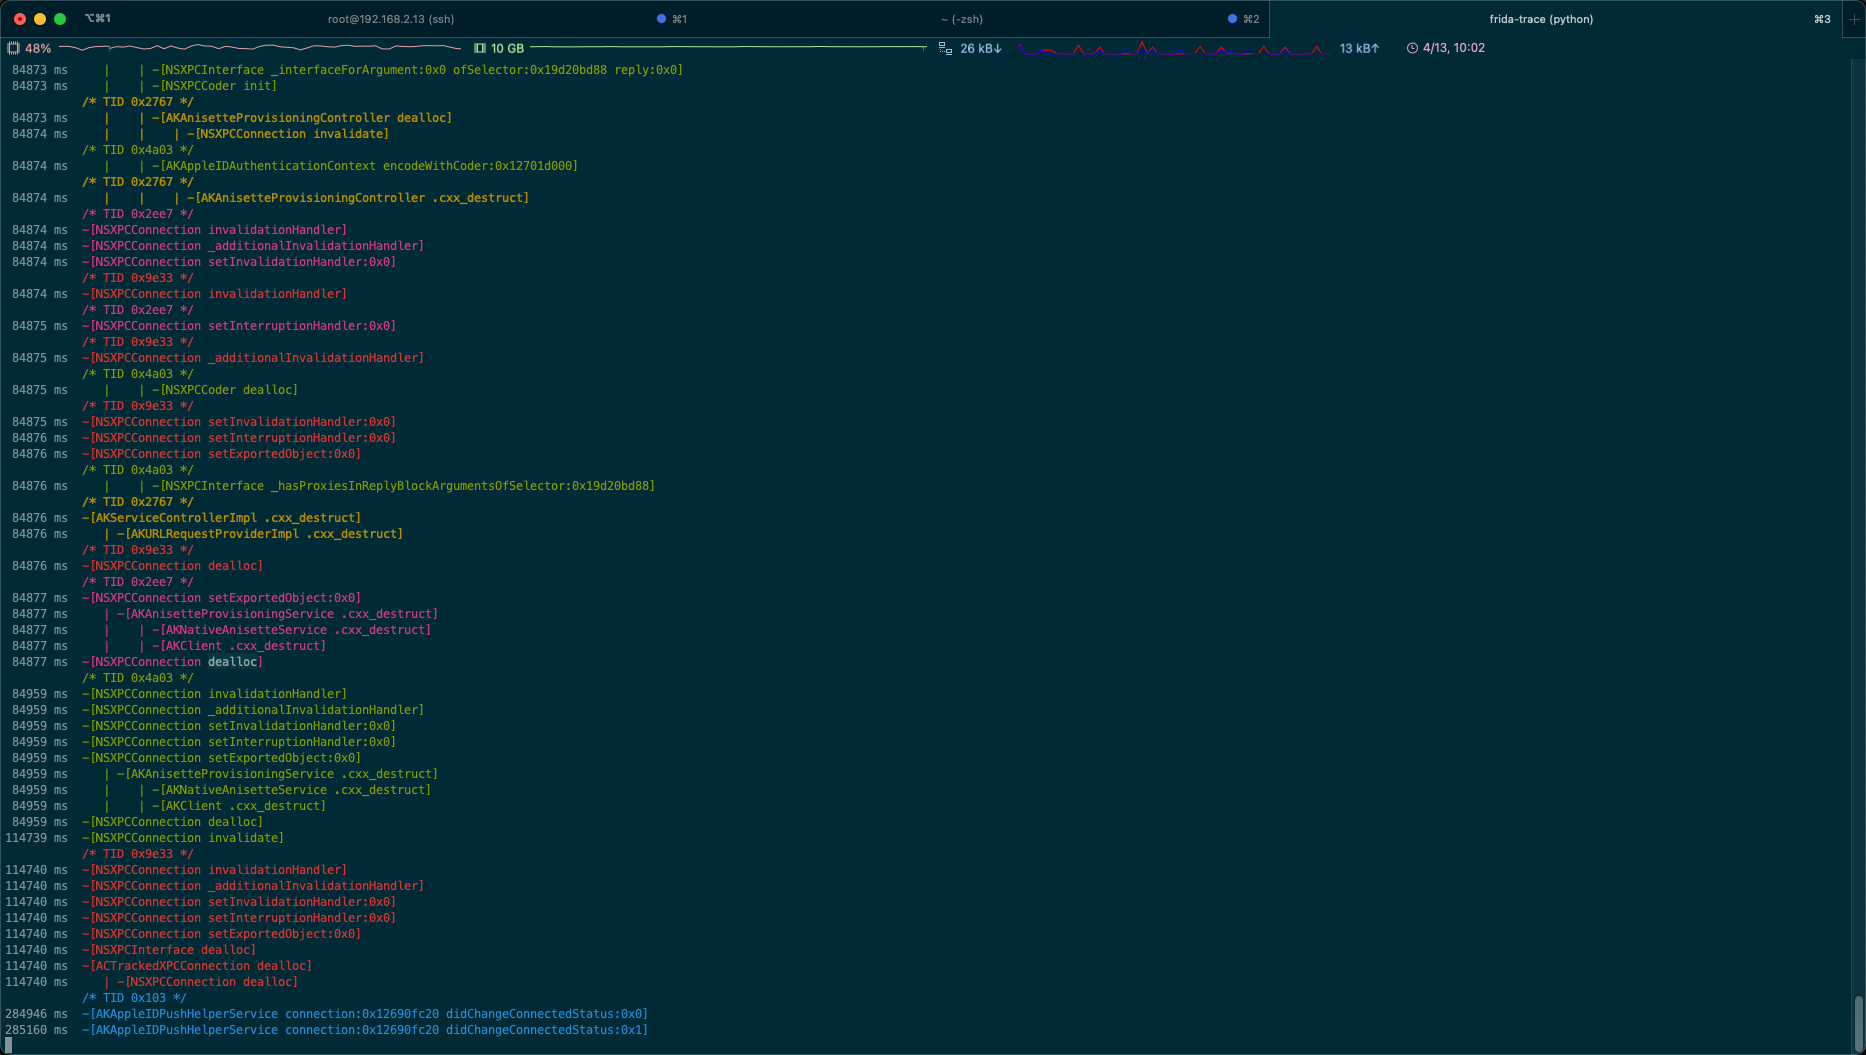This screenshot has height=1055, width=1866.
Task: Click the NSXPCConnection invalidate line at 114739 ms
Action: point(183,838)
